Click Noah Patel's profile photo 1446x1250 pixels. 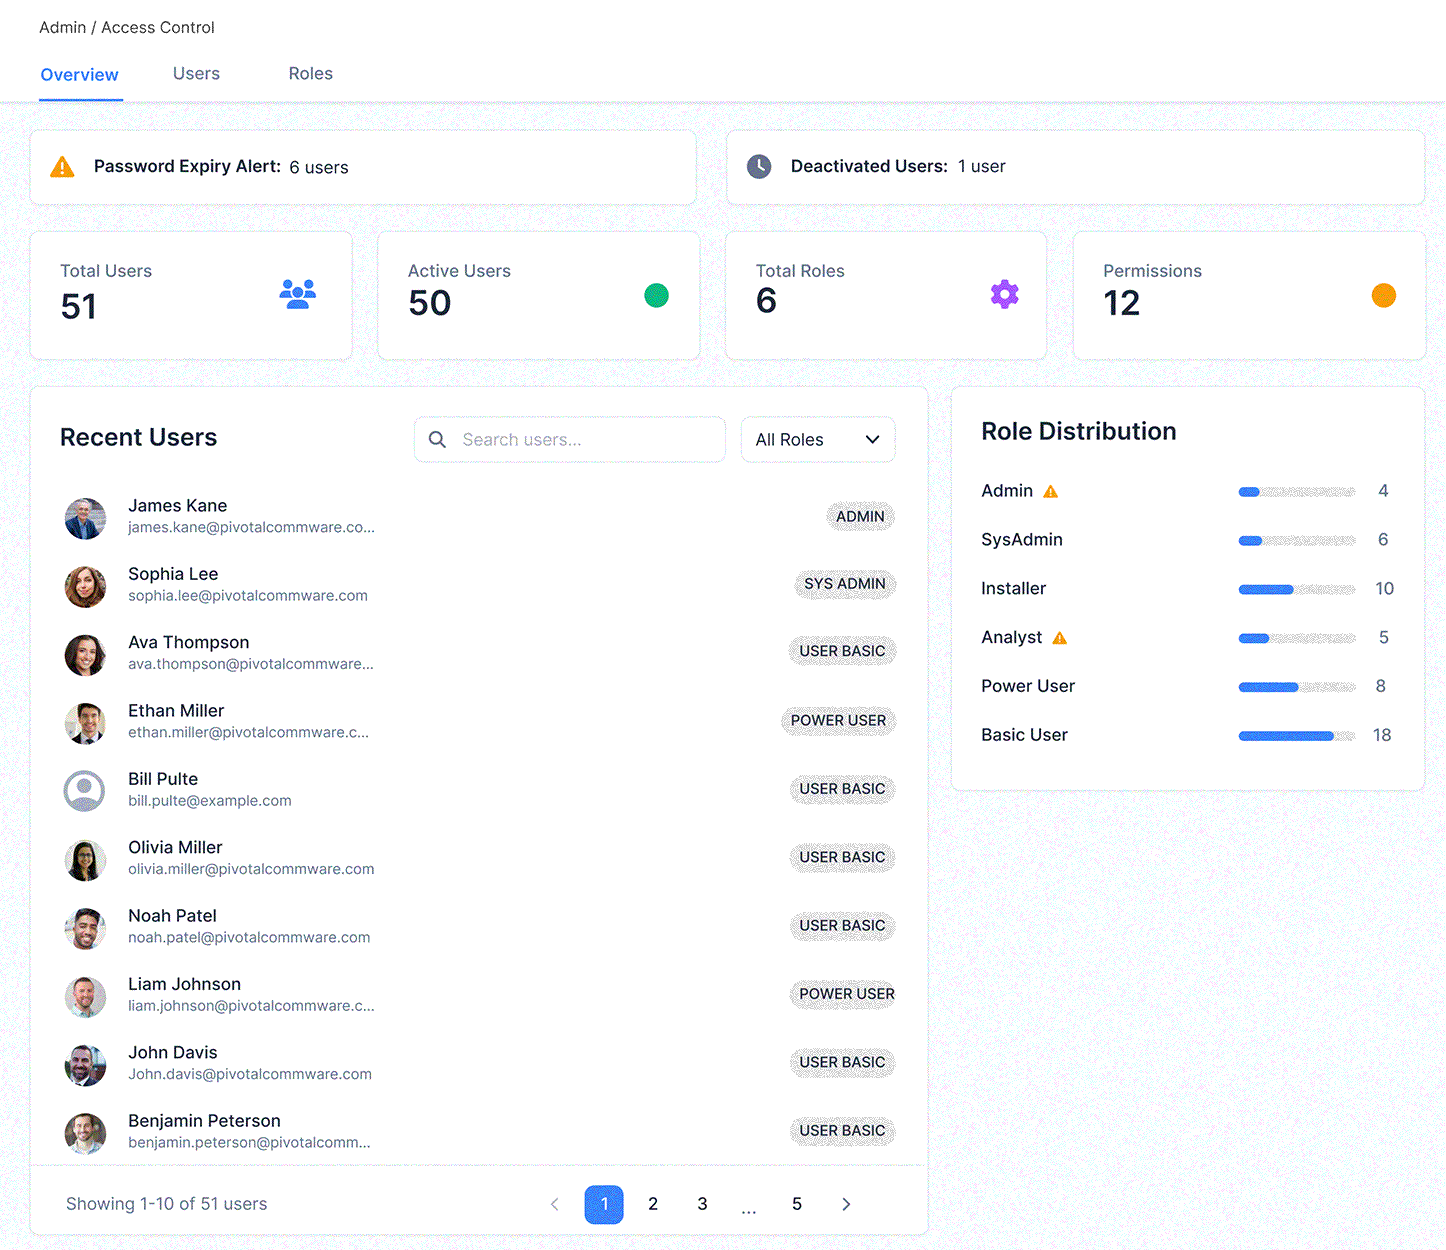tap(85, 928)
